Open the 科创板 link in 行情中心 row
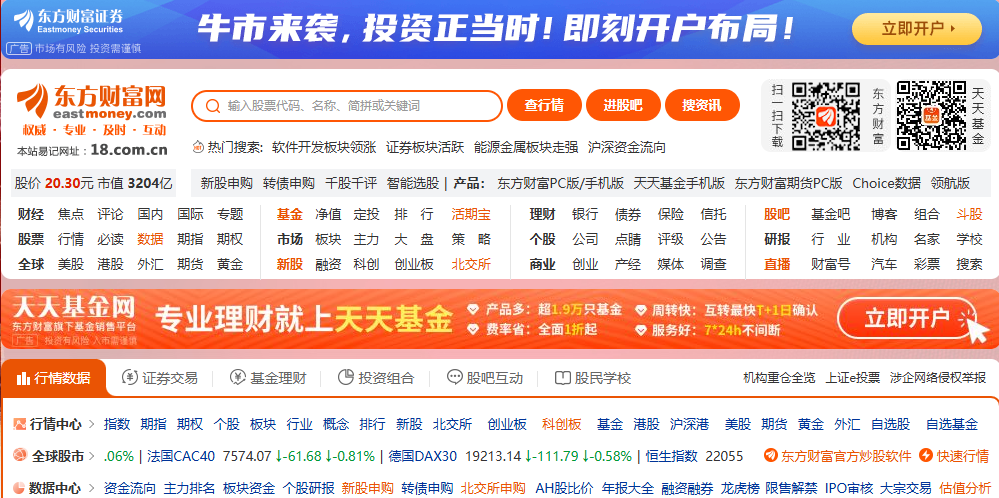The height and width of the screenshot is (498, 999). (x=562, y=424)
